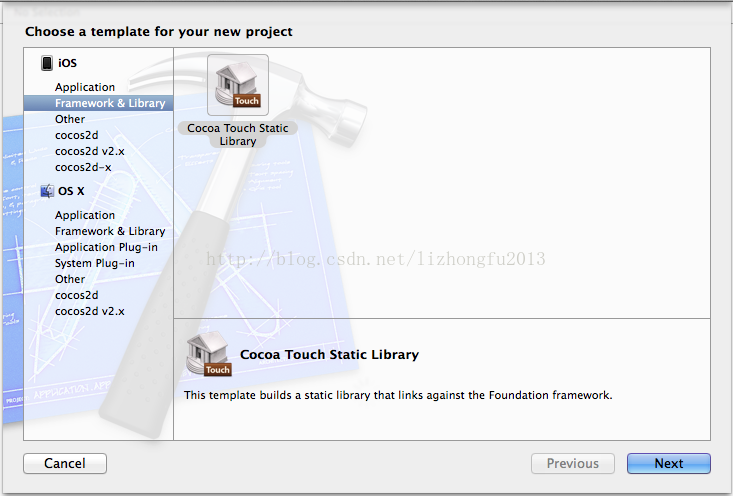Select cocos2d v2.x under iOS
This screenshot has height=496, width=733.
(x=89, y=151)
